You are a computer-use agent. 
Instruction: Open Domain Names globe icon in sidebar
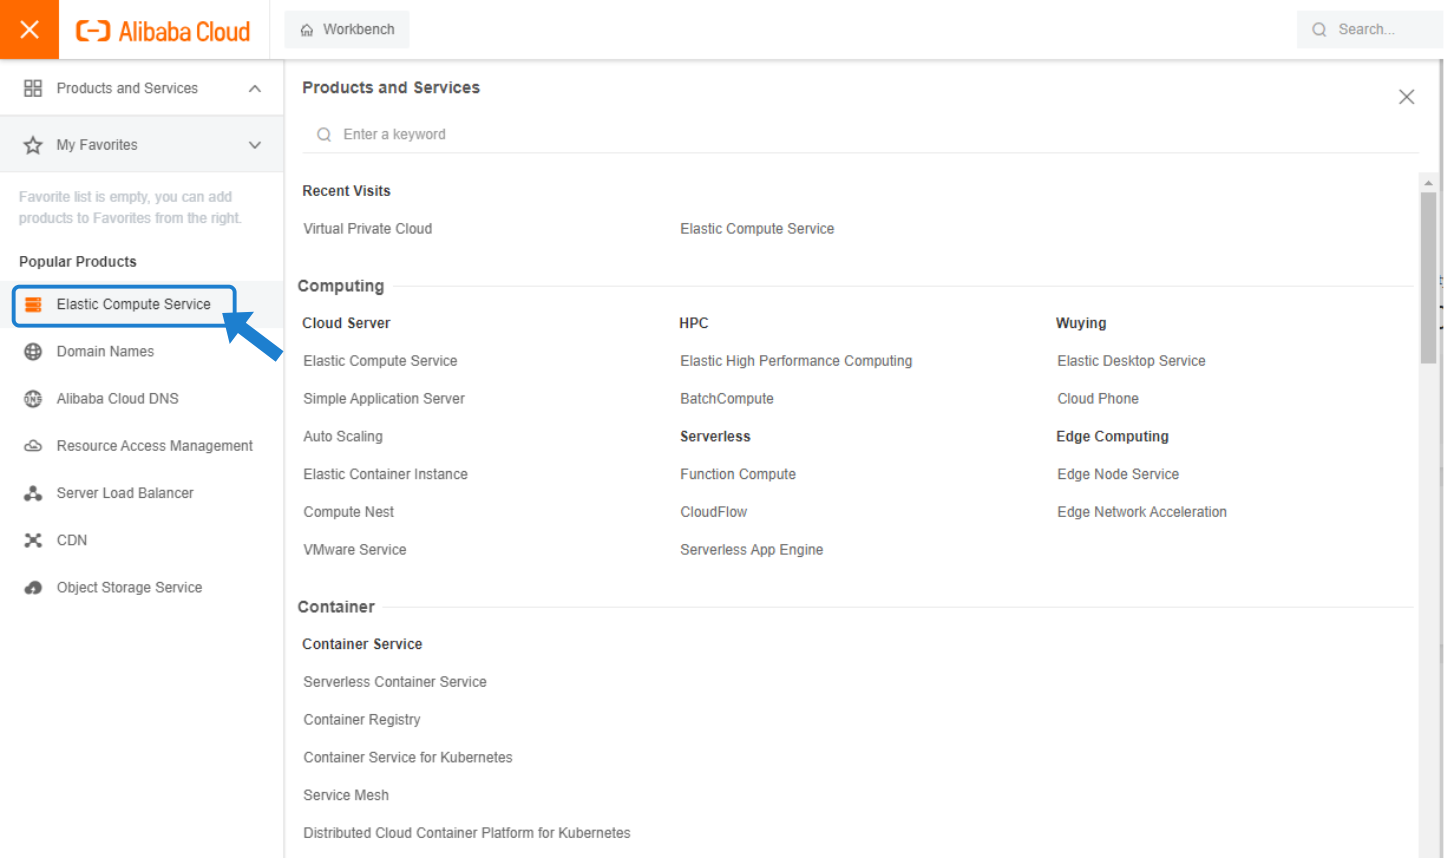point(33,352)
